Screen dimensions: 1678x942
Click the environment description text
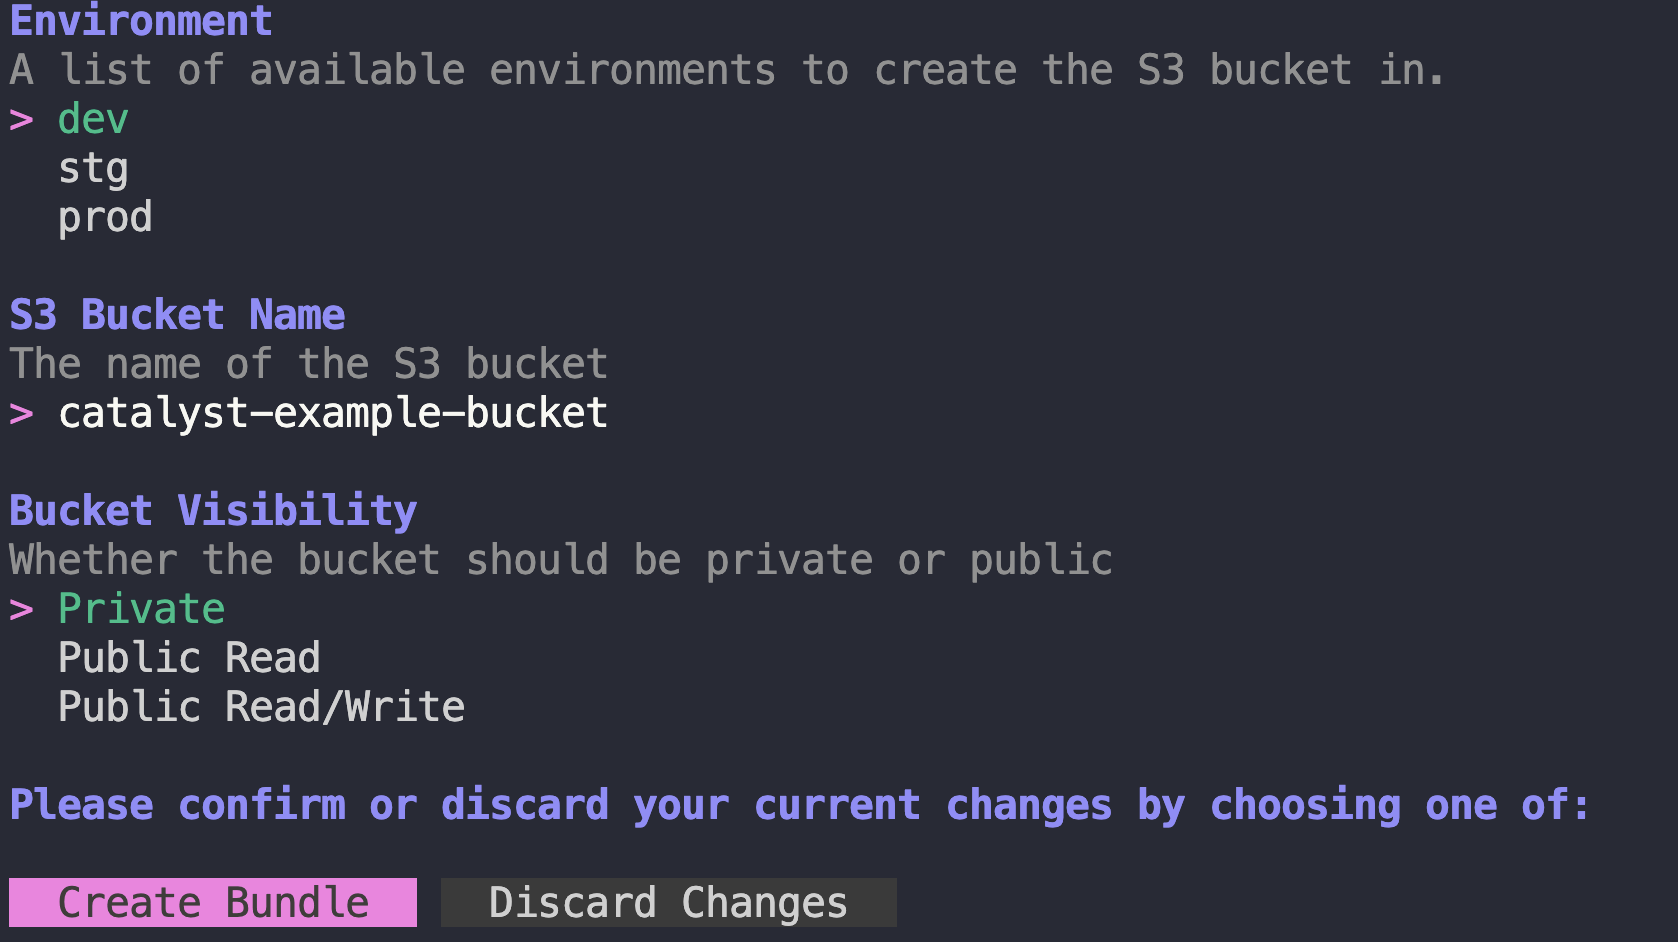pyautogui.click(x=725, y=69)
